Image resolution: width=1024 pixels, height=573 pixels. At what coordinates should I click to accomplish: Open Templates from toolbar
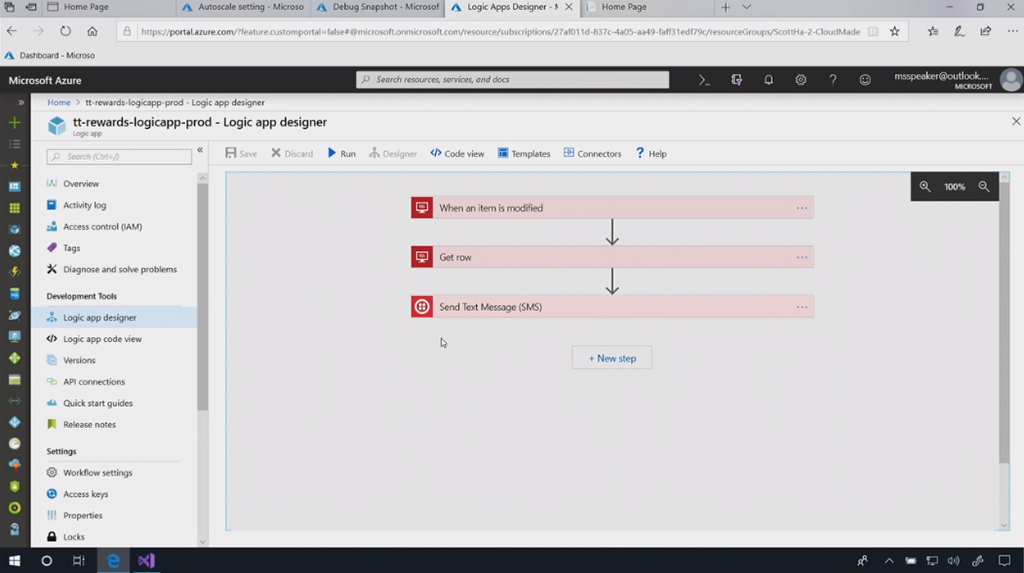pyautogui.click(x=524, y=154)
